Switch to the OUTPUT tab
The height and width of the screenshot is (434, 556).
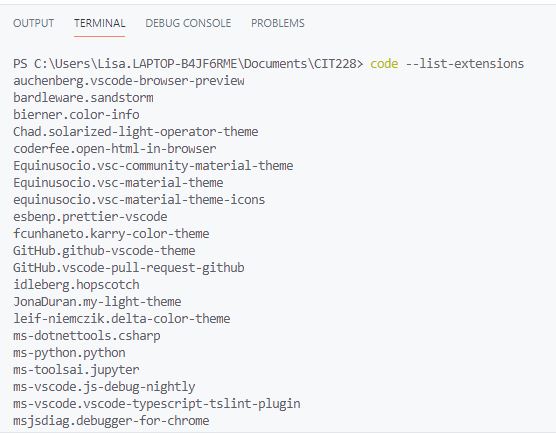coord(33,23)
